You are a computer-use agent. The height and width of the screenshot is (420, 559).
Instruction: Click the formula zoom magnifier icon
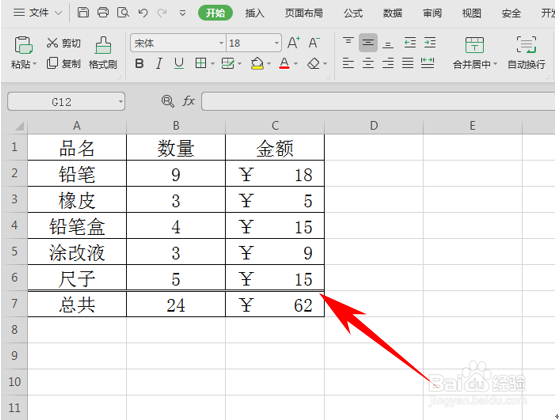click(167, 101)
